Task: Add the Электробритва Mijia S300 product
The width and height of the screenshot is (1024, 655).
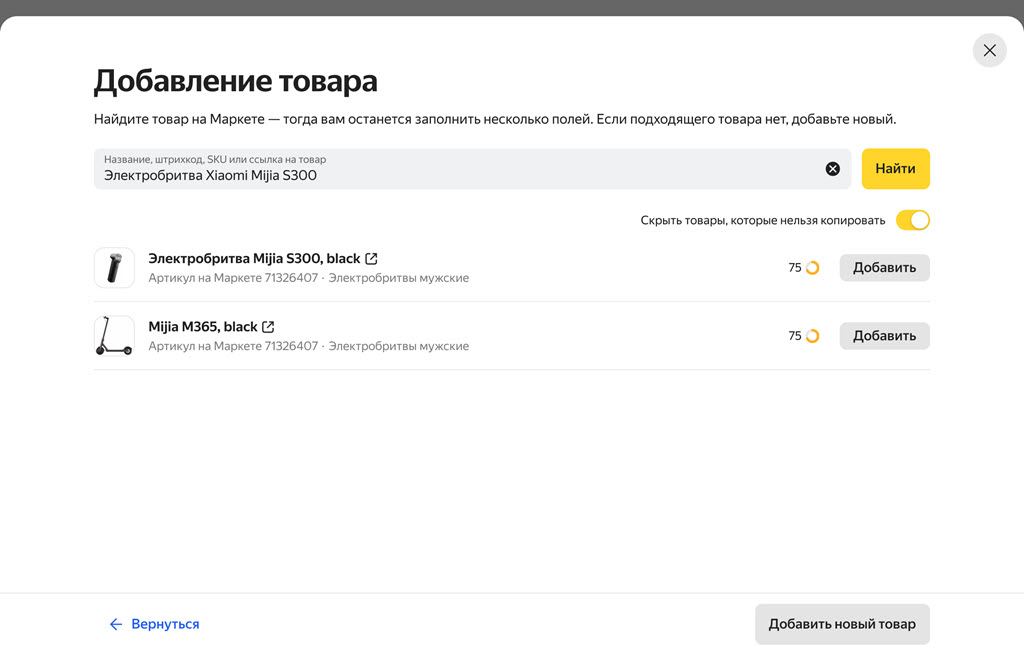Action: (884, 268)
